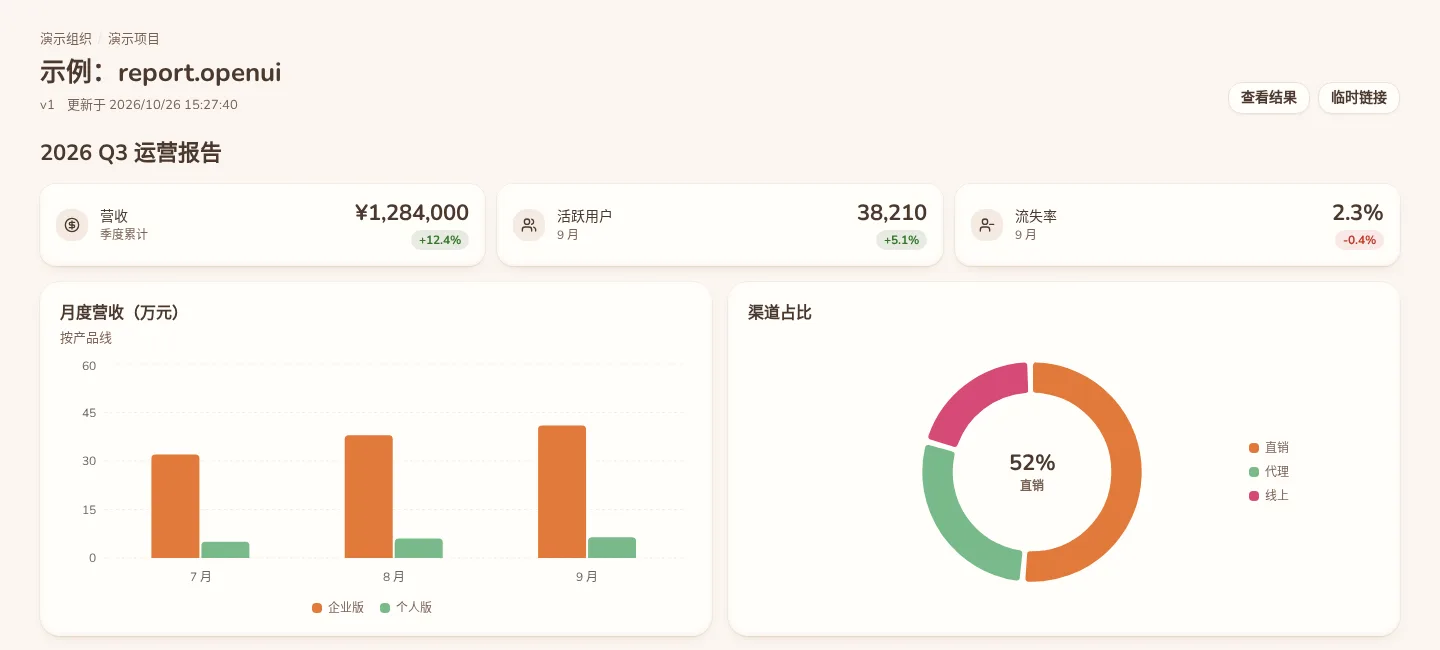The height and width of the screenshot is (650, 1440).
Task: Click the 52% donut center label
Action: 1032,463
